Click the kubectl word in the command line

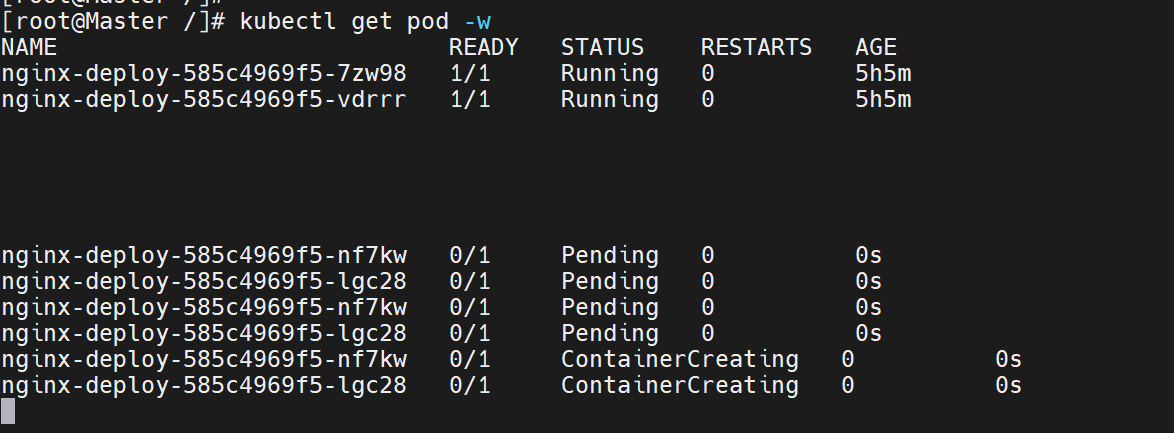[288, 21]
